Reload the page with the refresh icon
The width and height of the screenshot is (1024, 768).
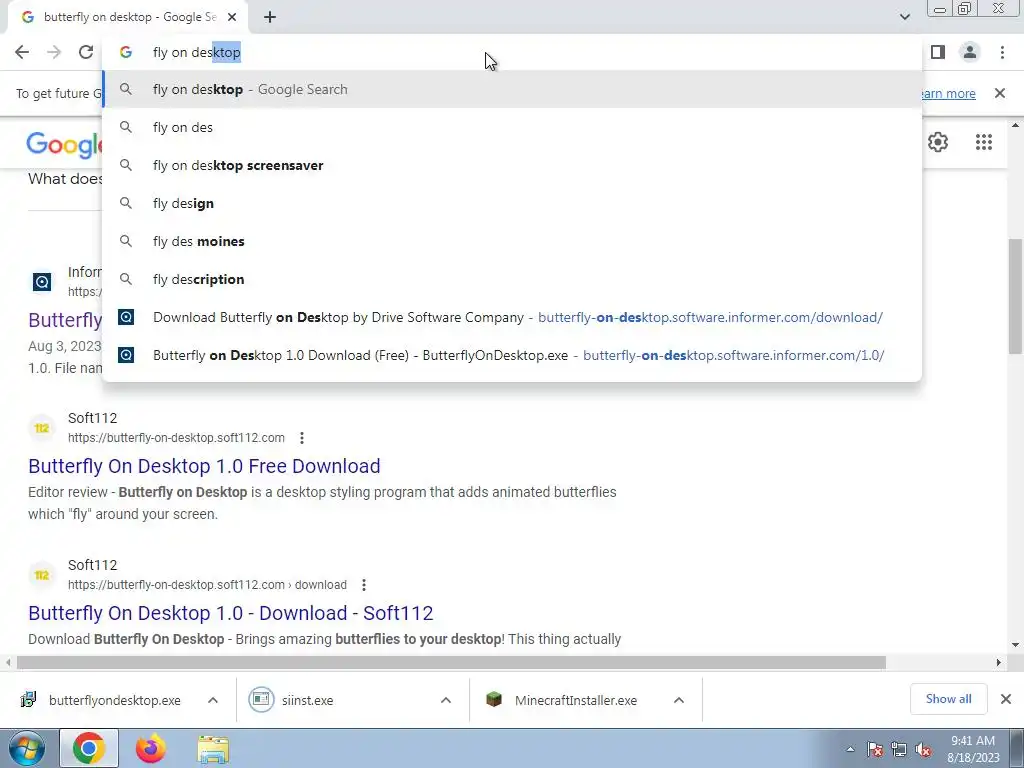click(x=86, y=52)
